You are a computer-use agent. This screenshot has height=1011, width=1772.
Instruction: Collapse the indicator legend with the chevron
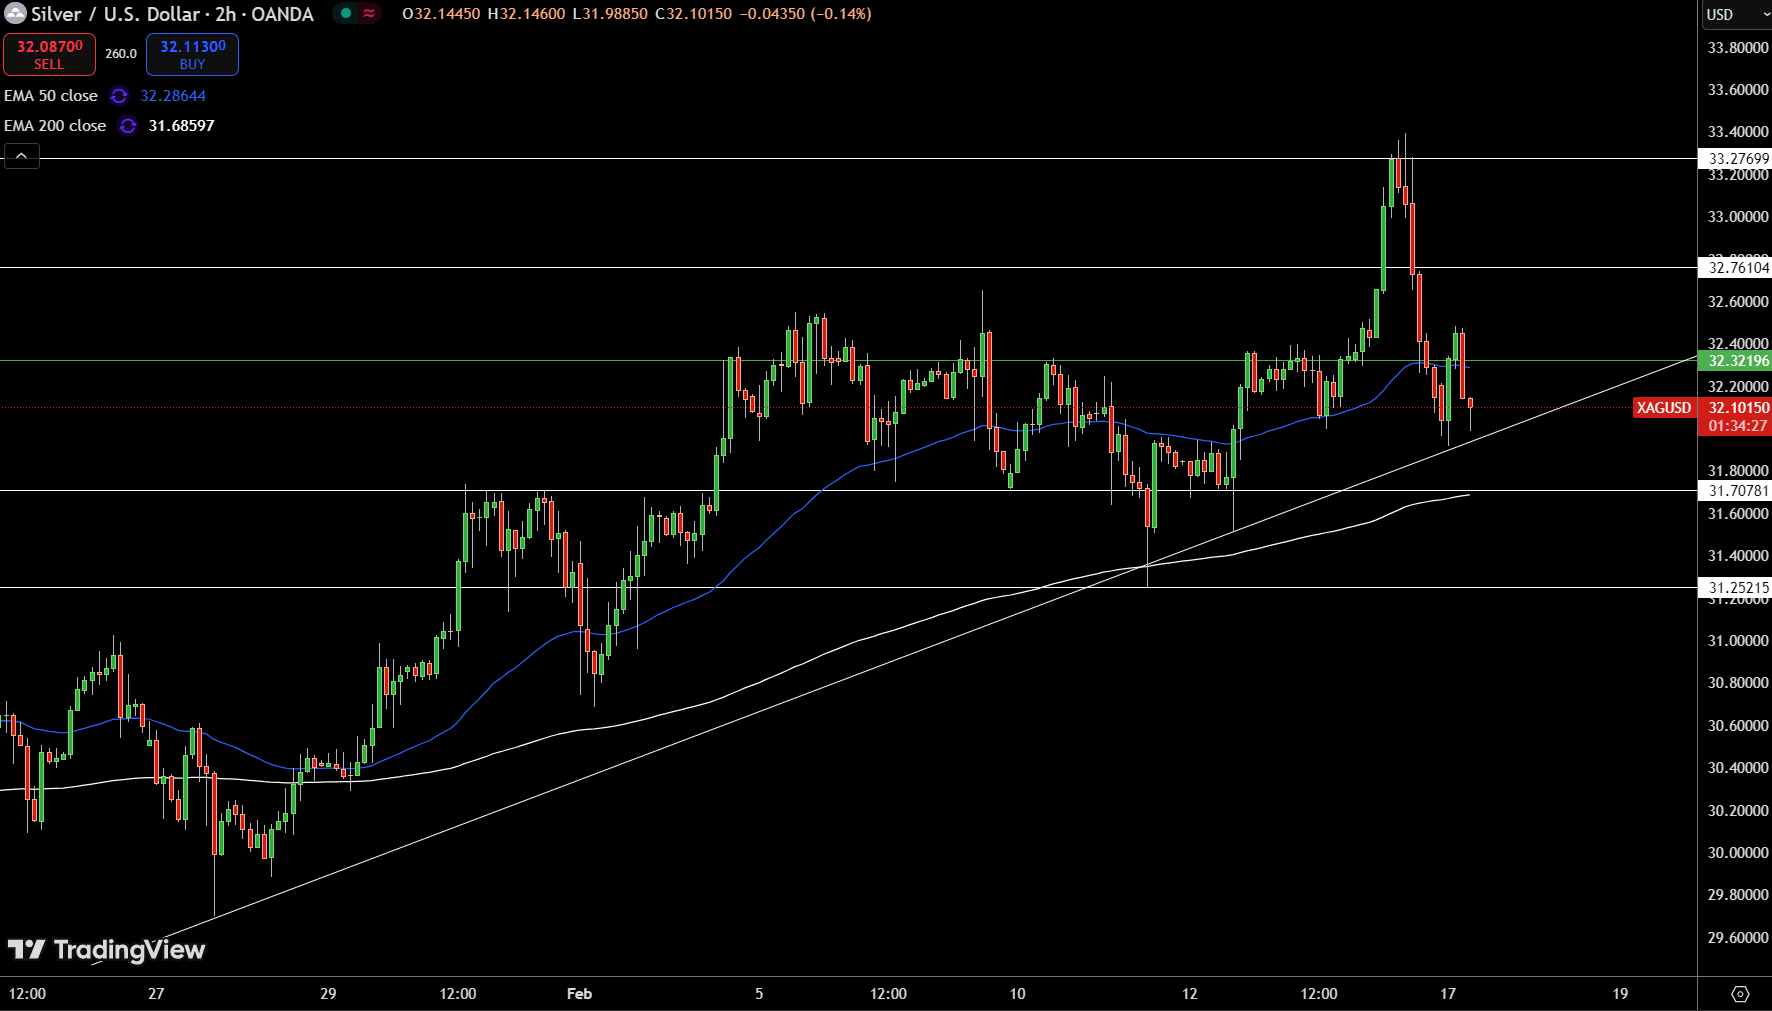[22, 156]
